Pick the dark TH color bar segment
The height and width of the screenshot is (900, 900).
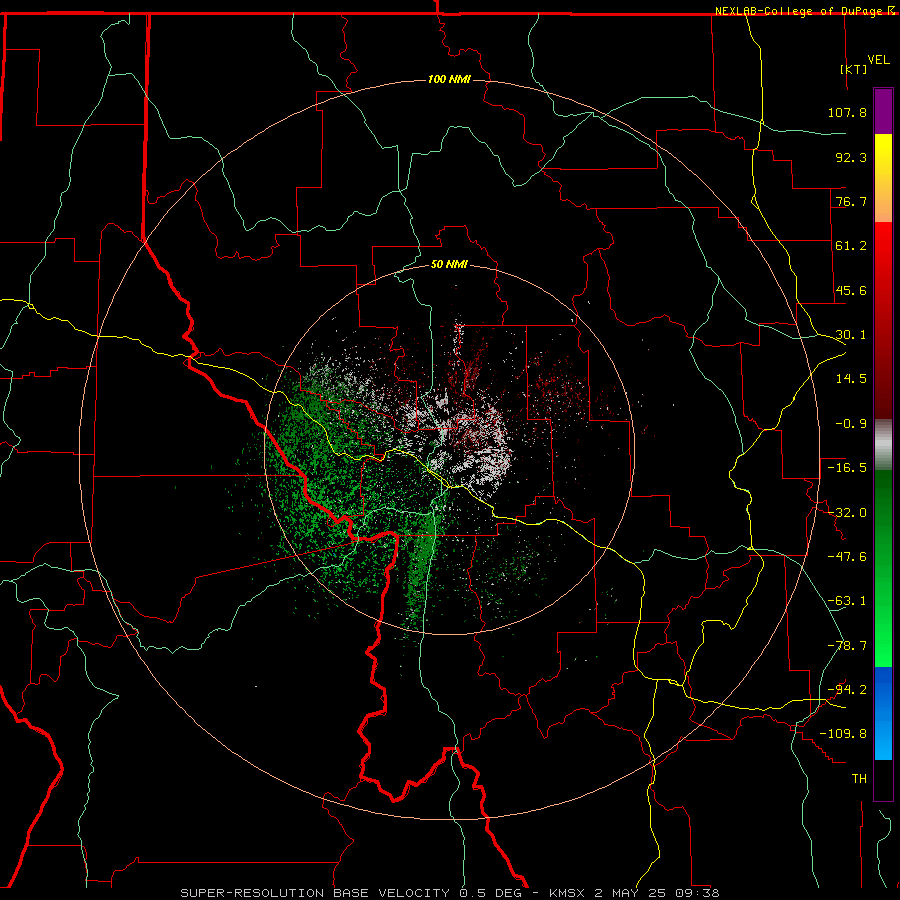pos(883,779)
